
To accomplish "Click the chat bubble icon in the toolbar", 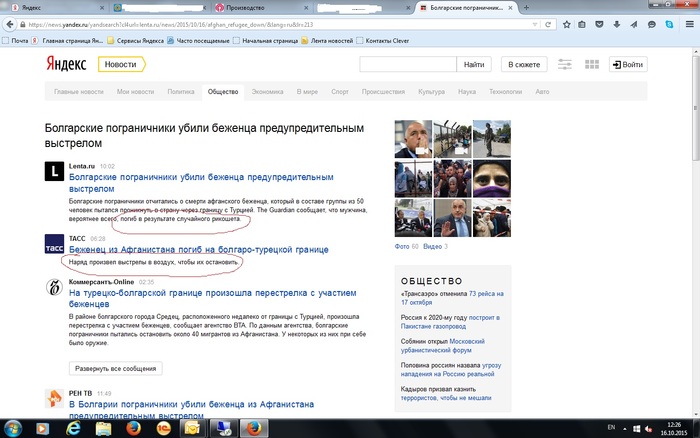I will tap(652, 25).
